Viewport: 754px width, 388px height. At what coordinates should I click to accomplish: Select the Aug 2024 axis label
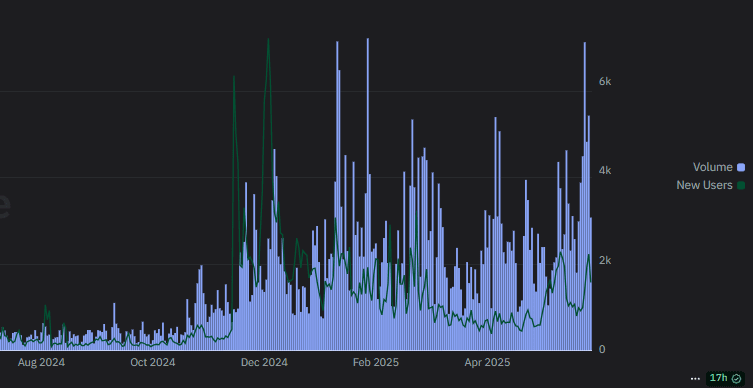tap(41, 363)
